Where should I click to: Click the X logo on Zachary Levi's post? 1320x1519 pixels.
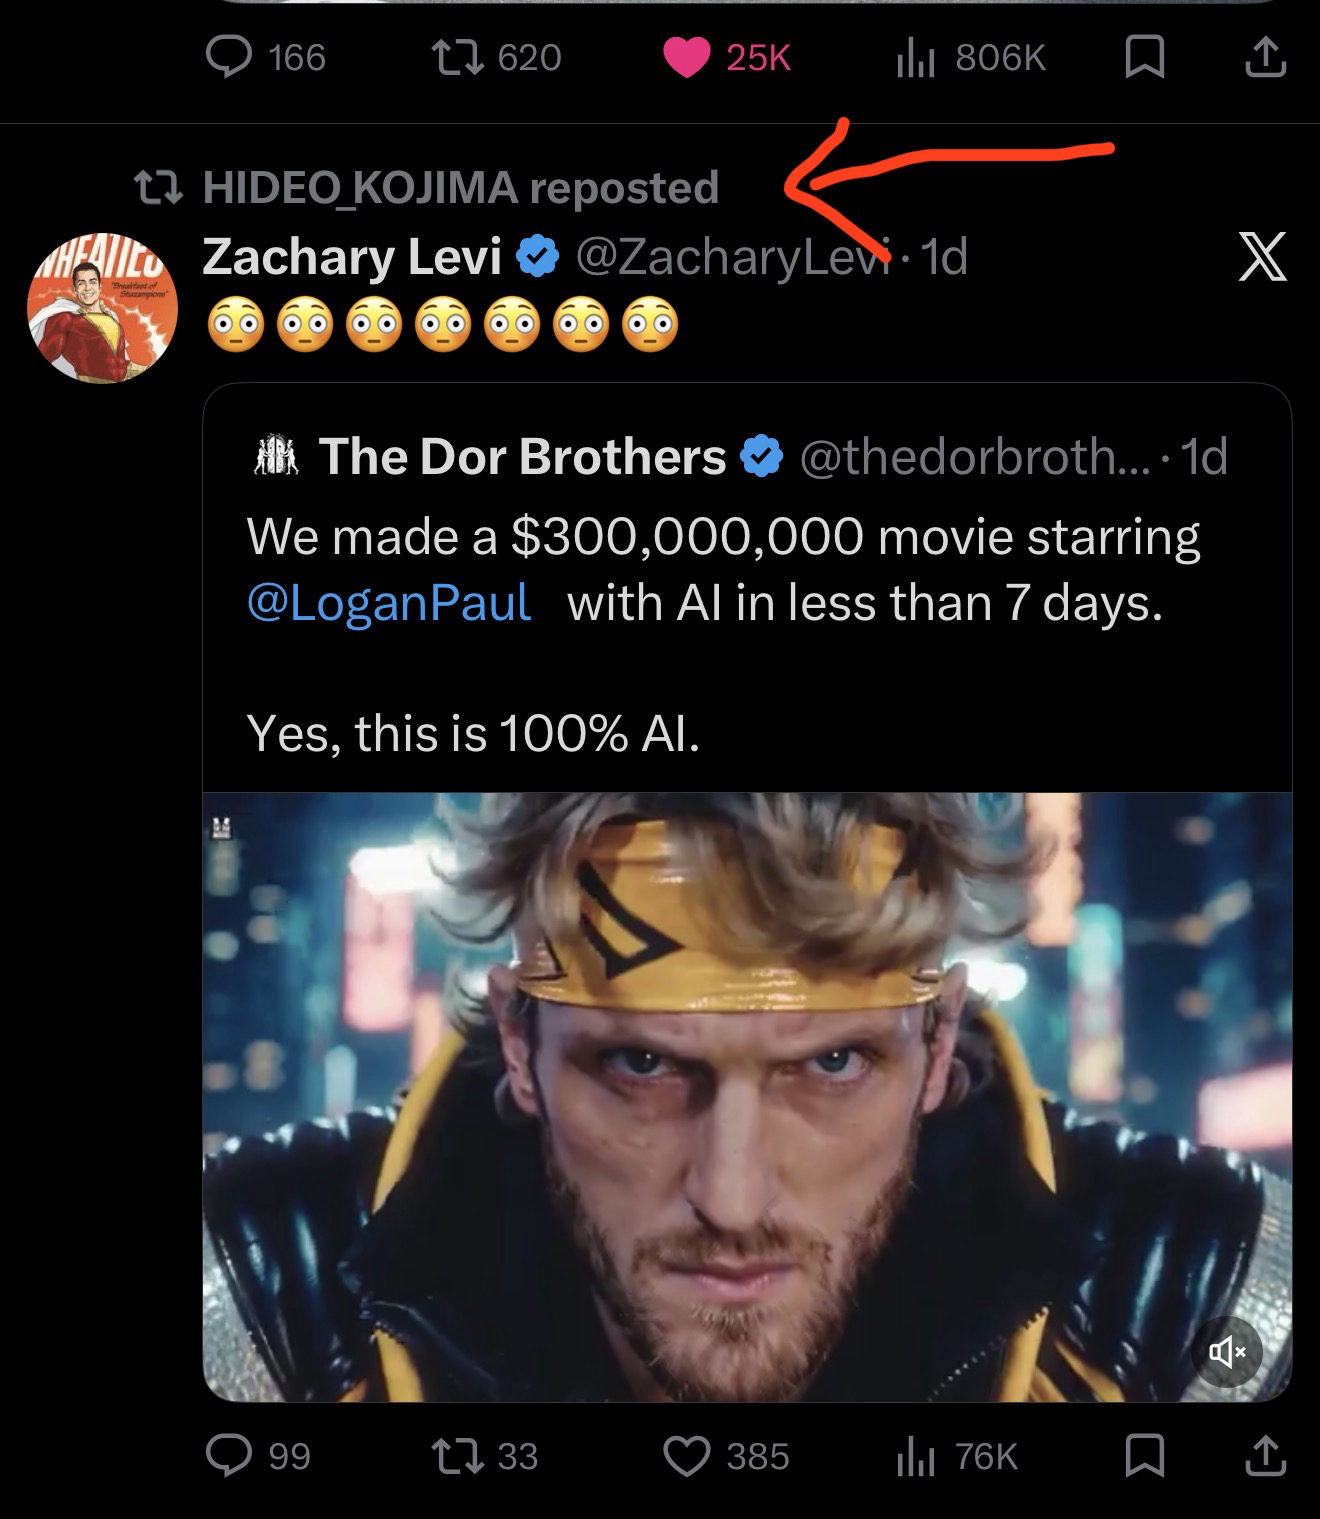pos(1263,257)
